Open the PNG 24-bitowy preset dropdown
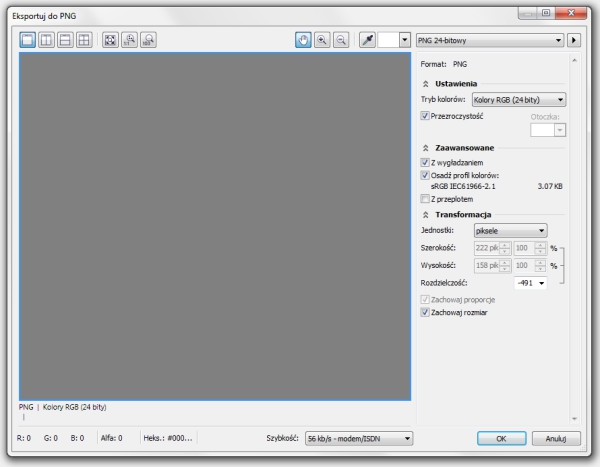Viewport: 600px width, 467px height. [x=490, y=40]
